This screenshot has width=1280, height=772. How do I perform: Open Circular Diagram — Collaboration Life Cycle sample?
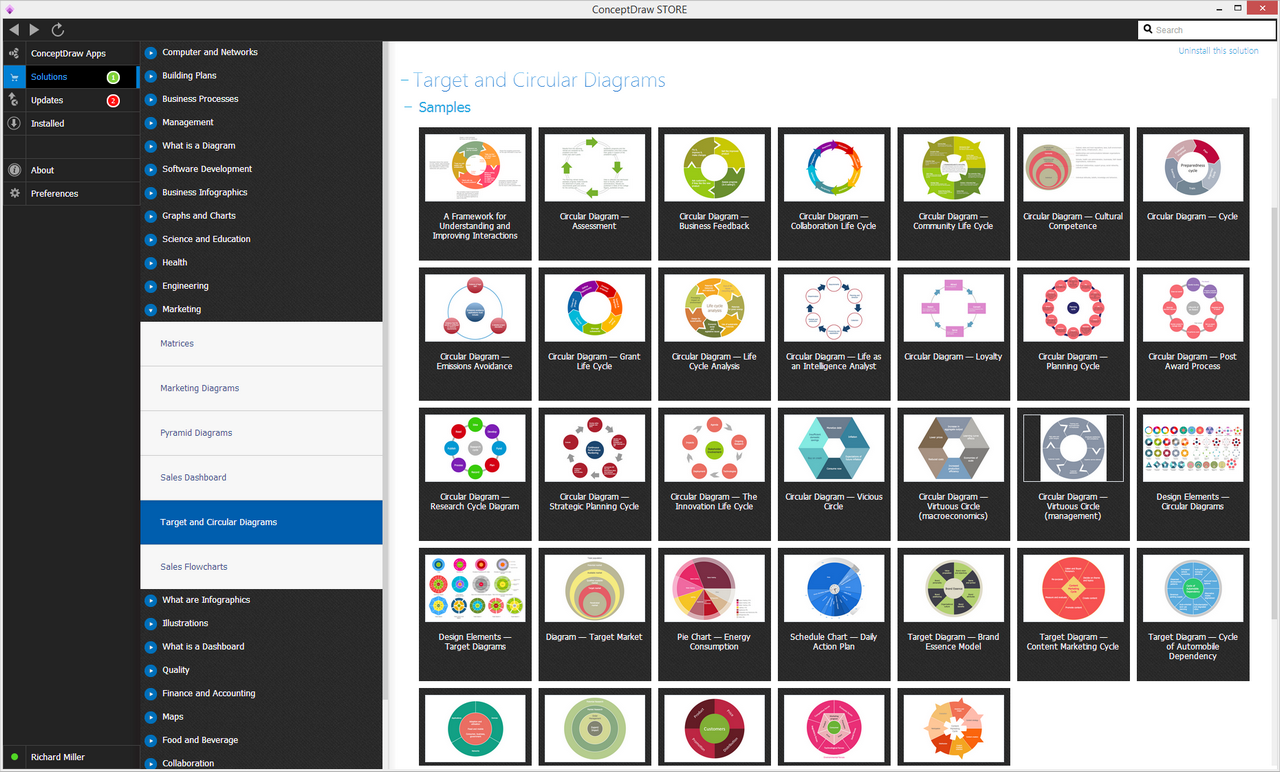pyautogui.click(x=834, y=194)
